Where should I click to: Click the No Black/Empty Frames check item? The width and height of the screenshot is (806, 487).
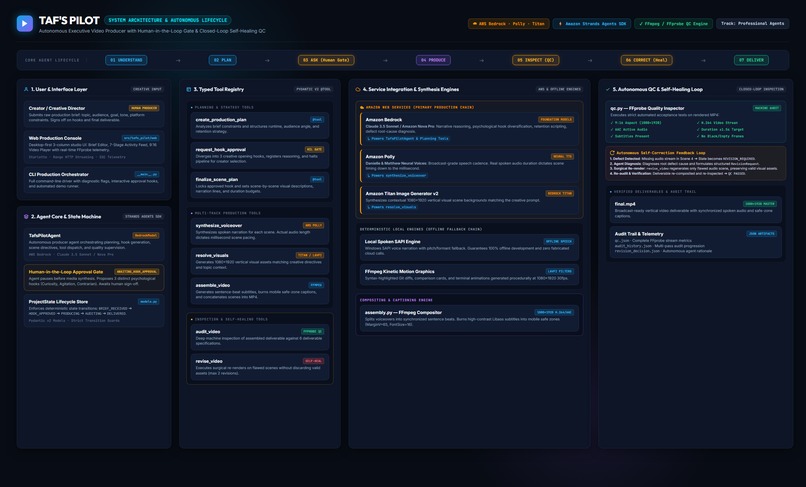pyautogui.click(x=720, y=136)
